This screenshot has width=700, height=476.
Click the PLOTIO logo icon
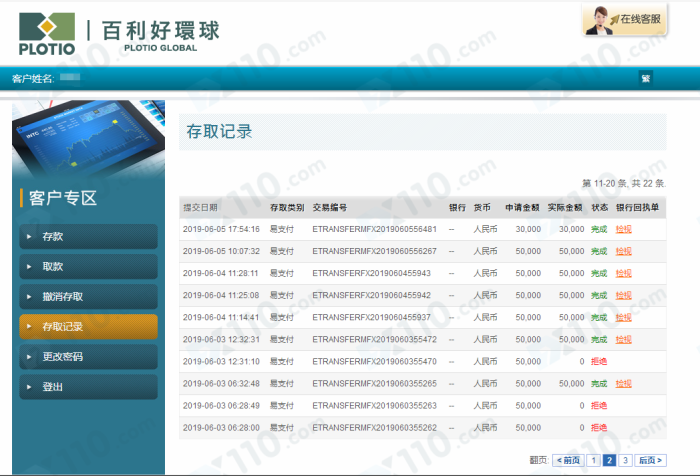[x=46, y=28]
